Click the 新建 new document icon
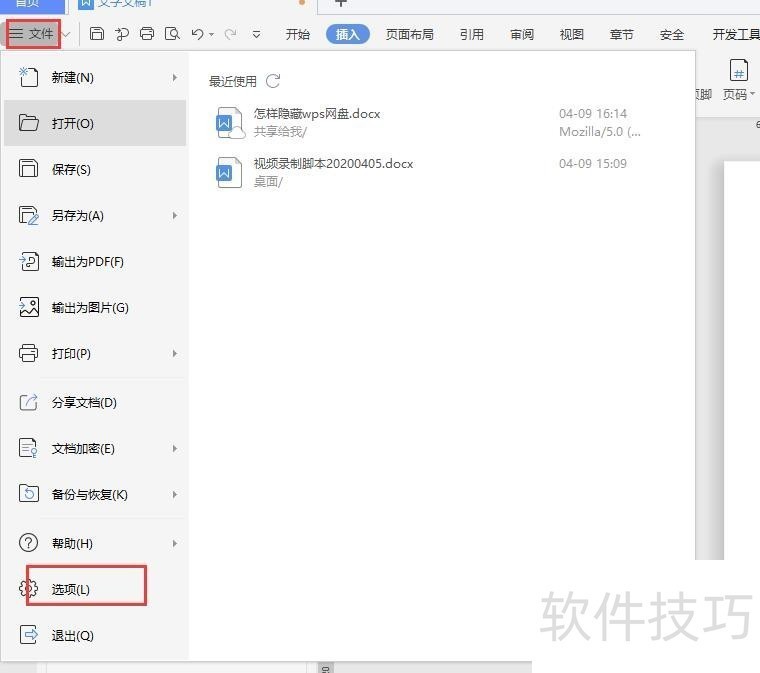The height and width of the screenshot is (673, 760). (x=28, y=77)
